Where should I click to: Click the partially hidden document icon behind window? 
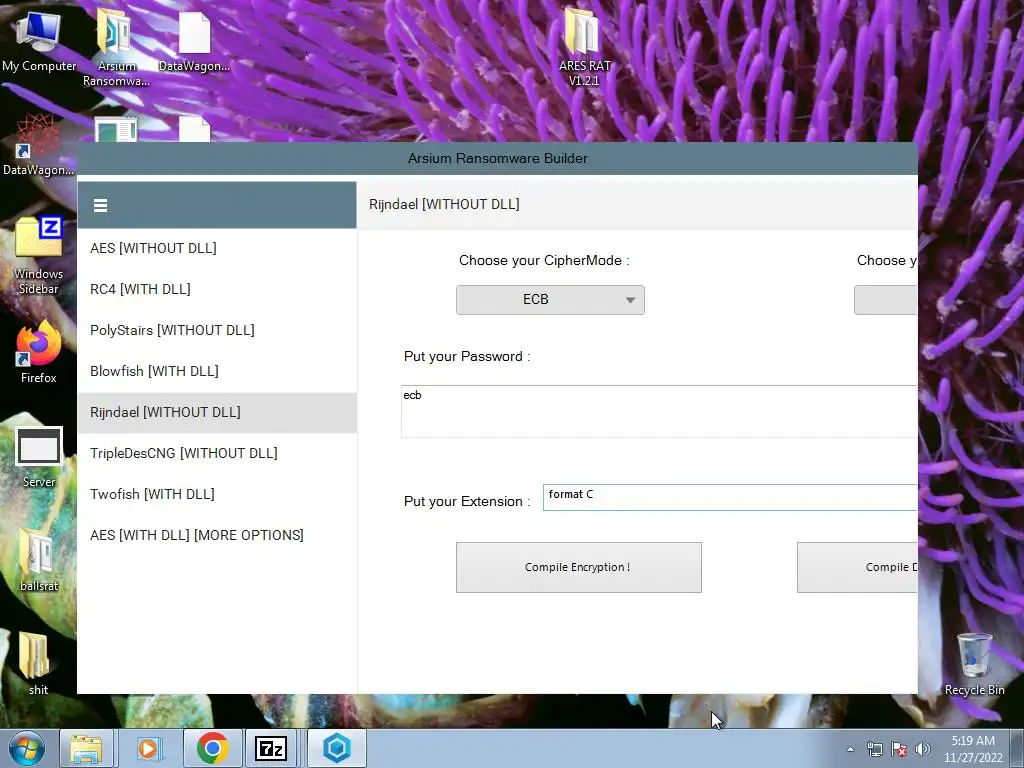(x=116, y=129)
